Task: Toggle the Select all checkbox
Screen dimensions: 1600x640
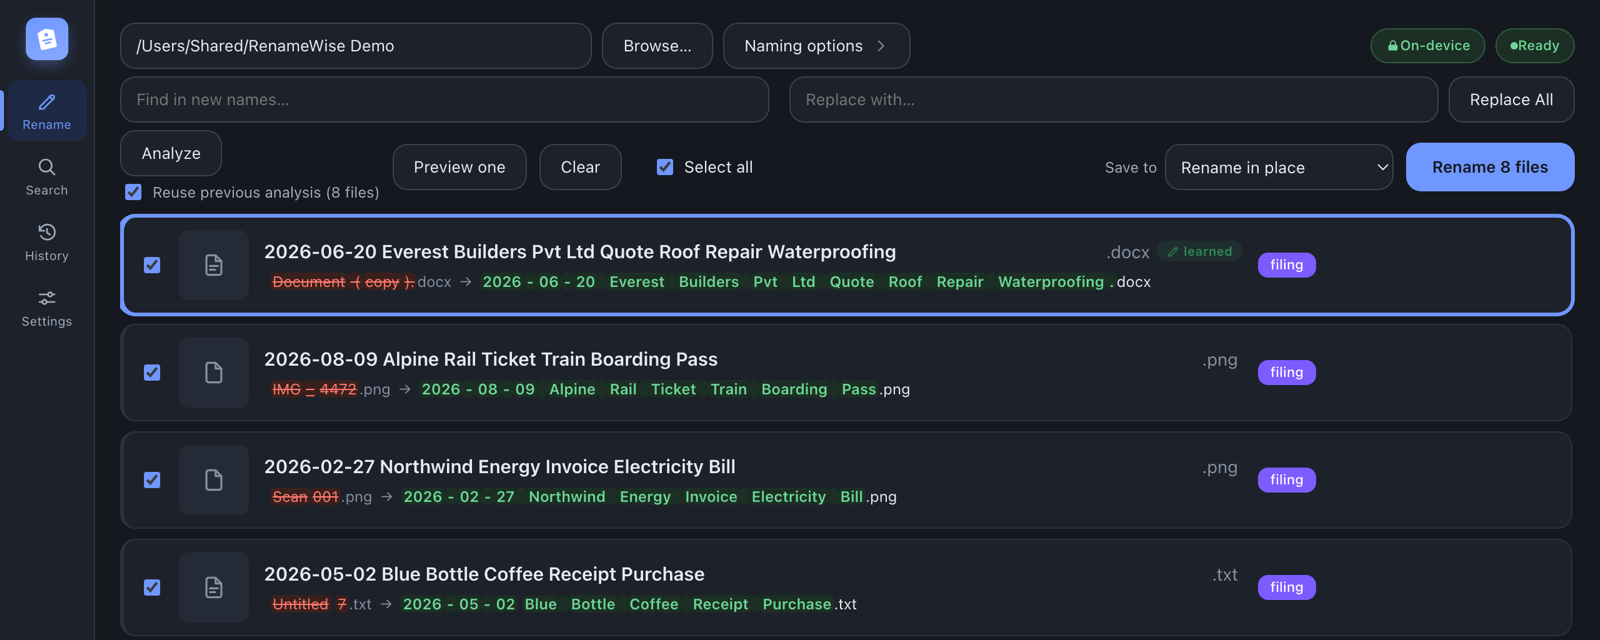Action: 665,167
